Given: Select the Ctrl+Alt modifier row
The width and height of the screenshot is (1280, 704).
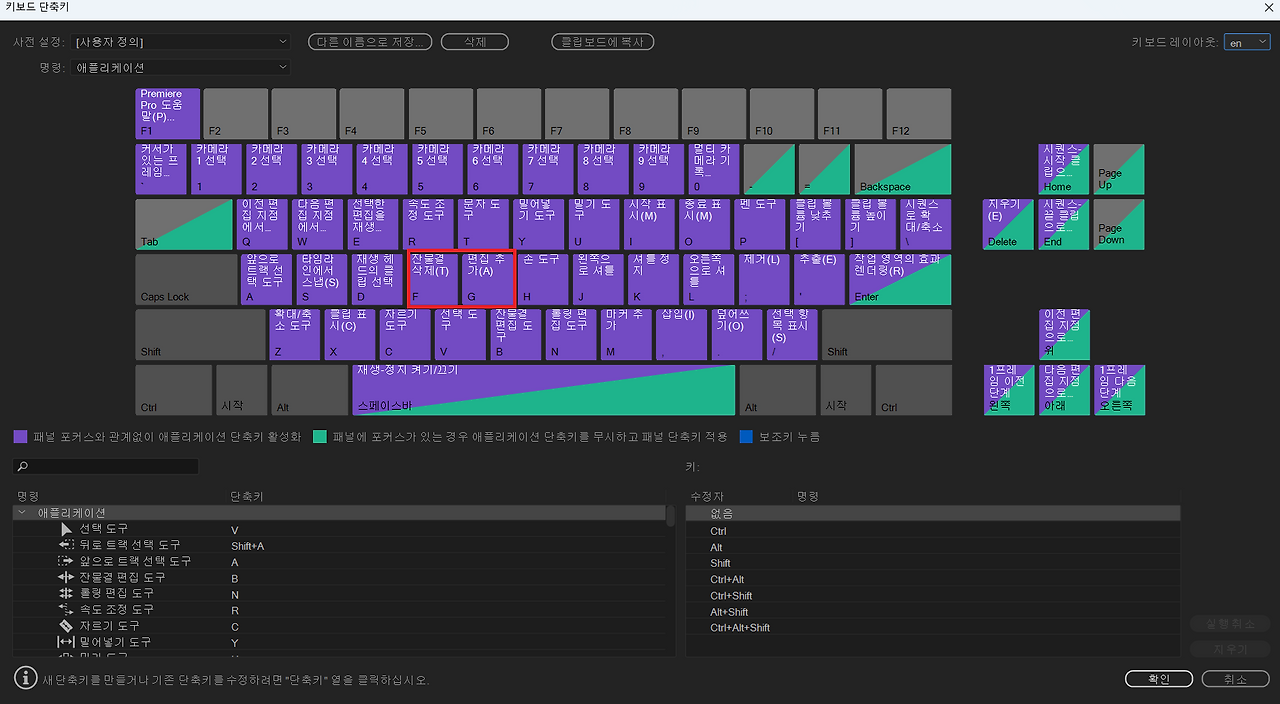Looking at the screenshot, I should 933,580.
